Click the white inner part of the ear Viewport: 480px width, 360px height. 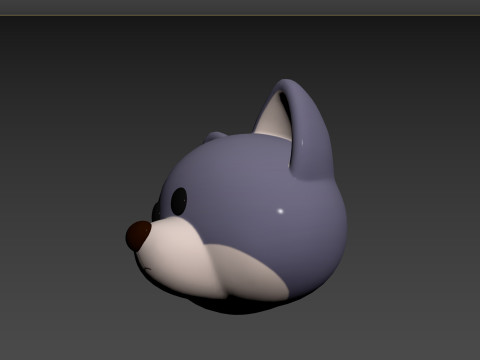coord(275,117)
